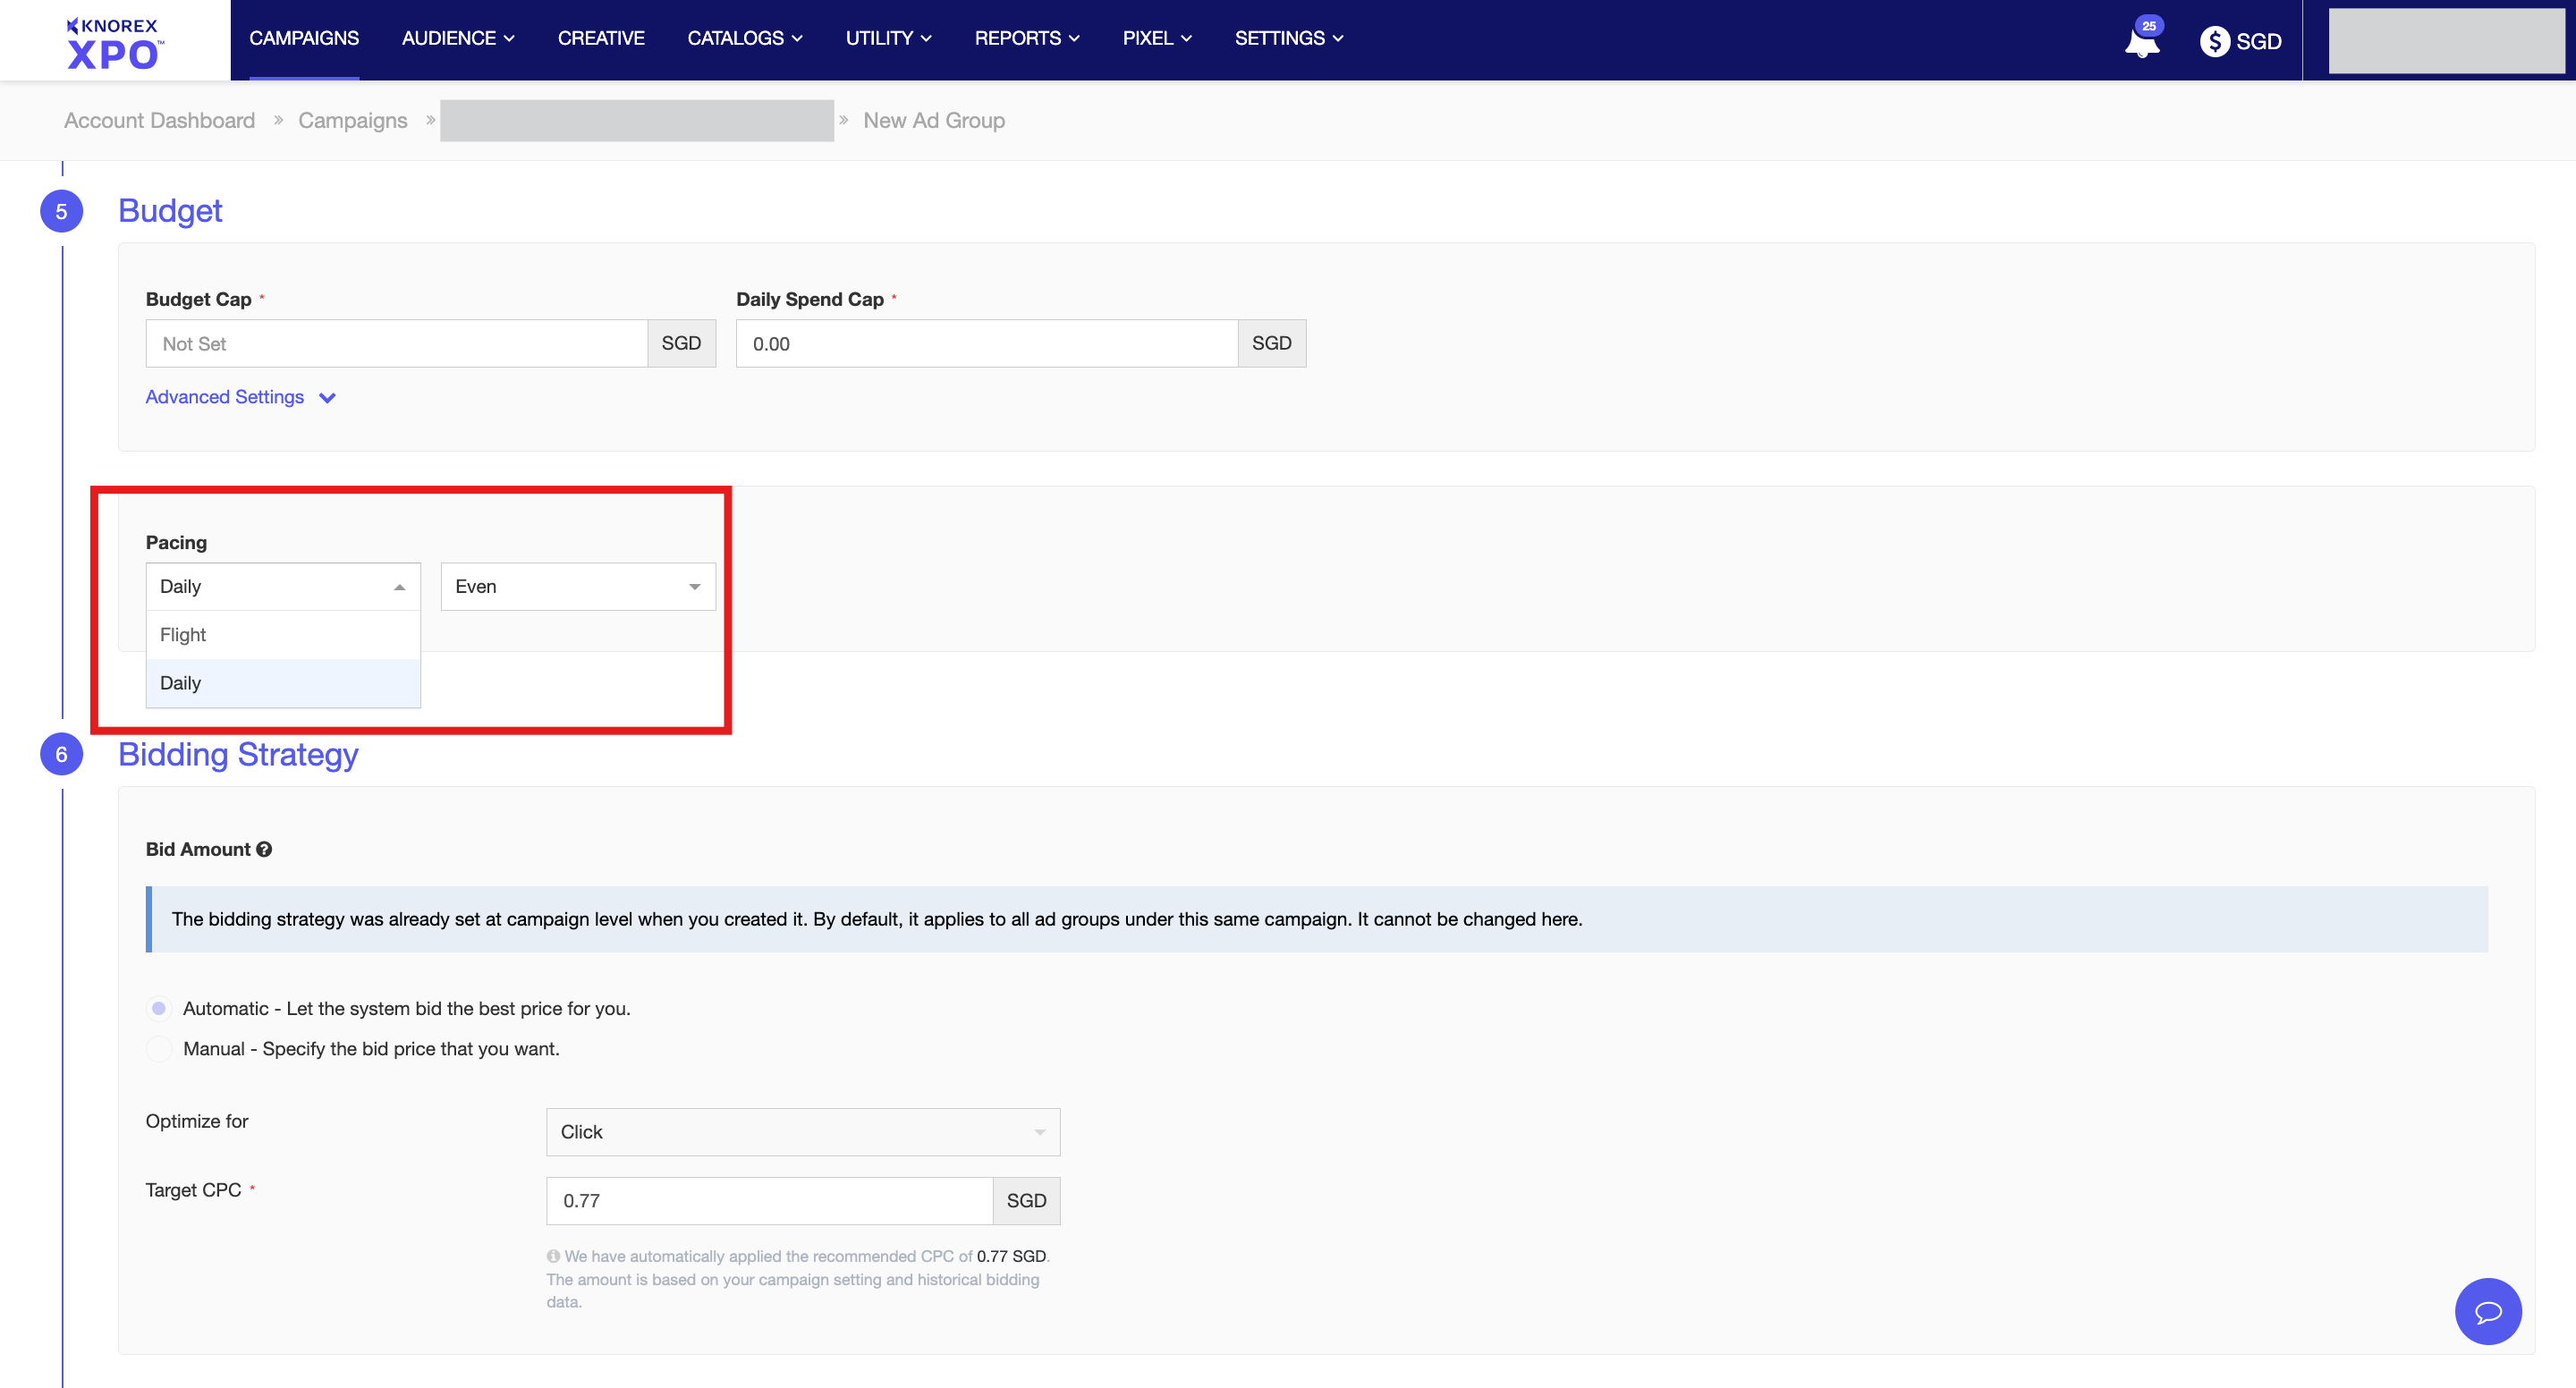Image resolution: width=2576 pixels, height=1388 pixels.
Task: Open the notifications bell with 25 alerts
Action: click(2142, 42)
